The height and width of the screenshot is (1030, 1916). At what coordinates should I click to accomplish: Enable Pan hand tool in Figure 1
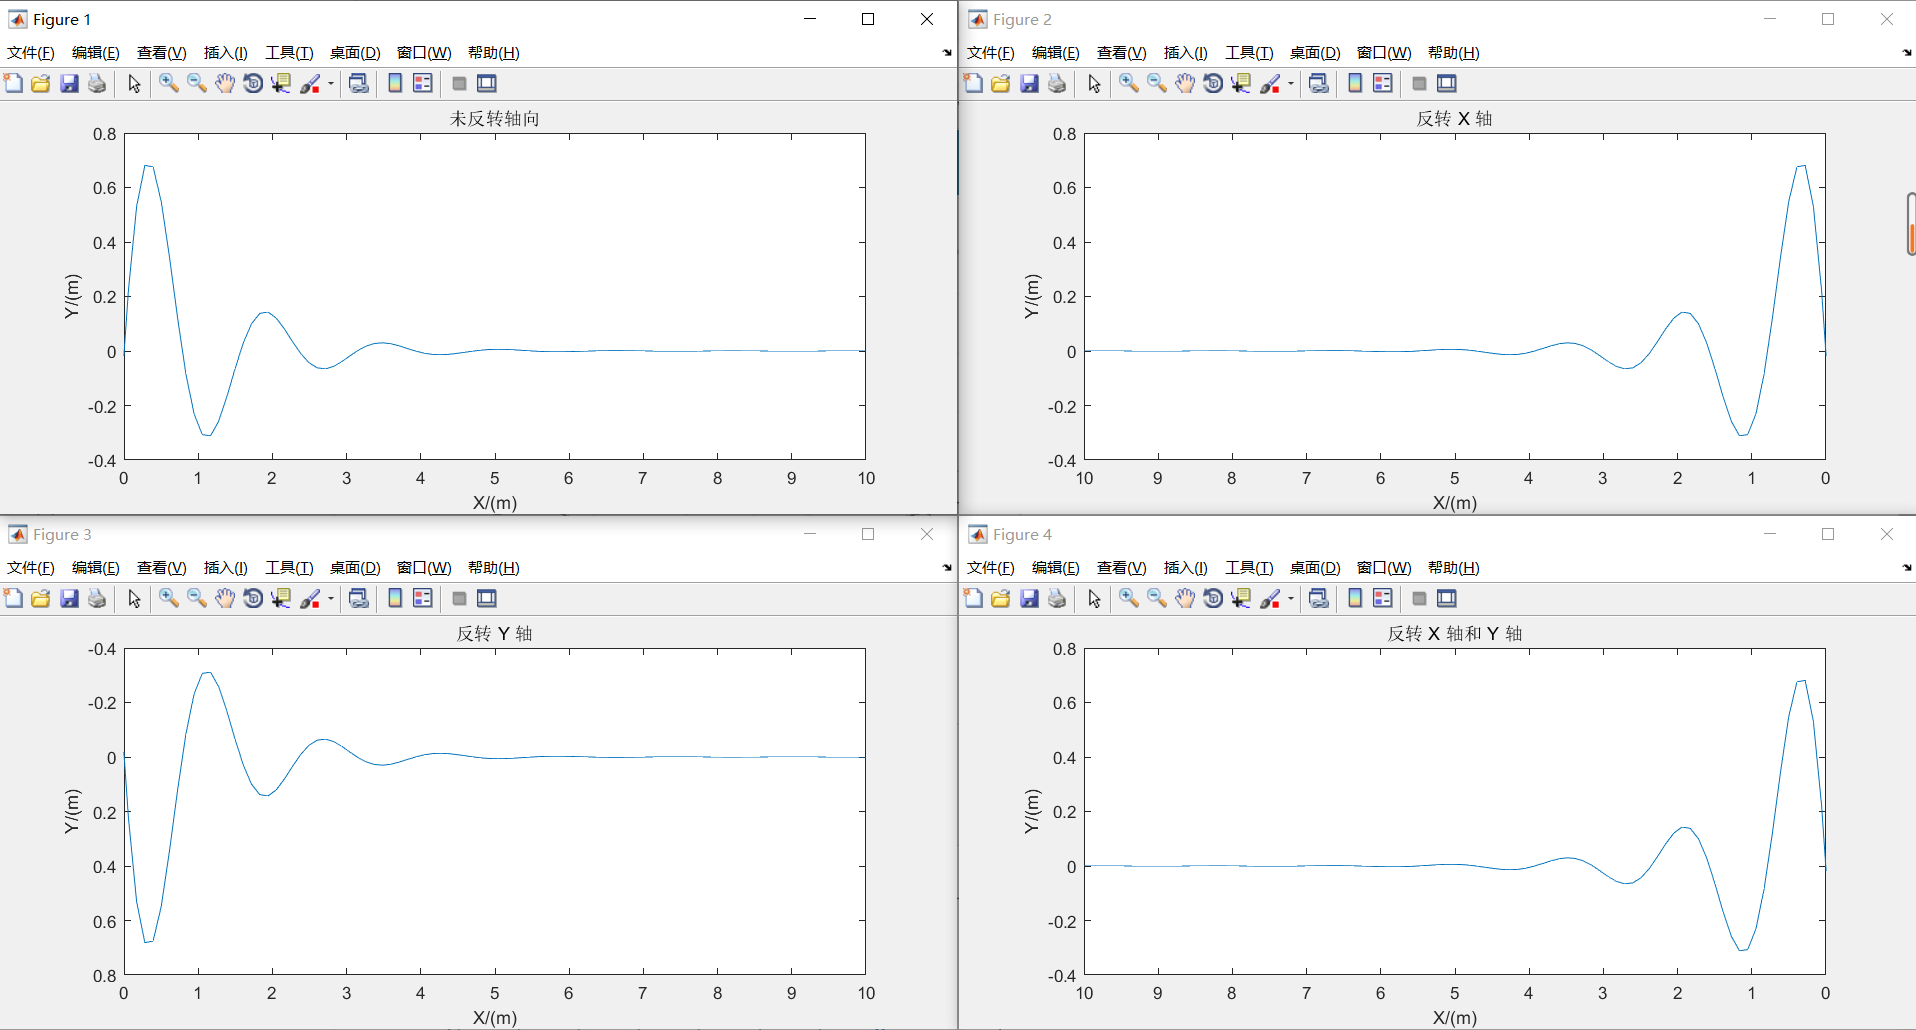pyautogui.click(x=225, y=83)
